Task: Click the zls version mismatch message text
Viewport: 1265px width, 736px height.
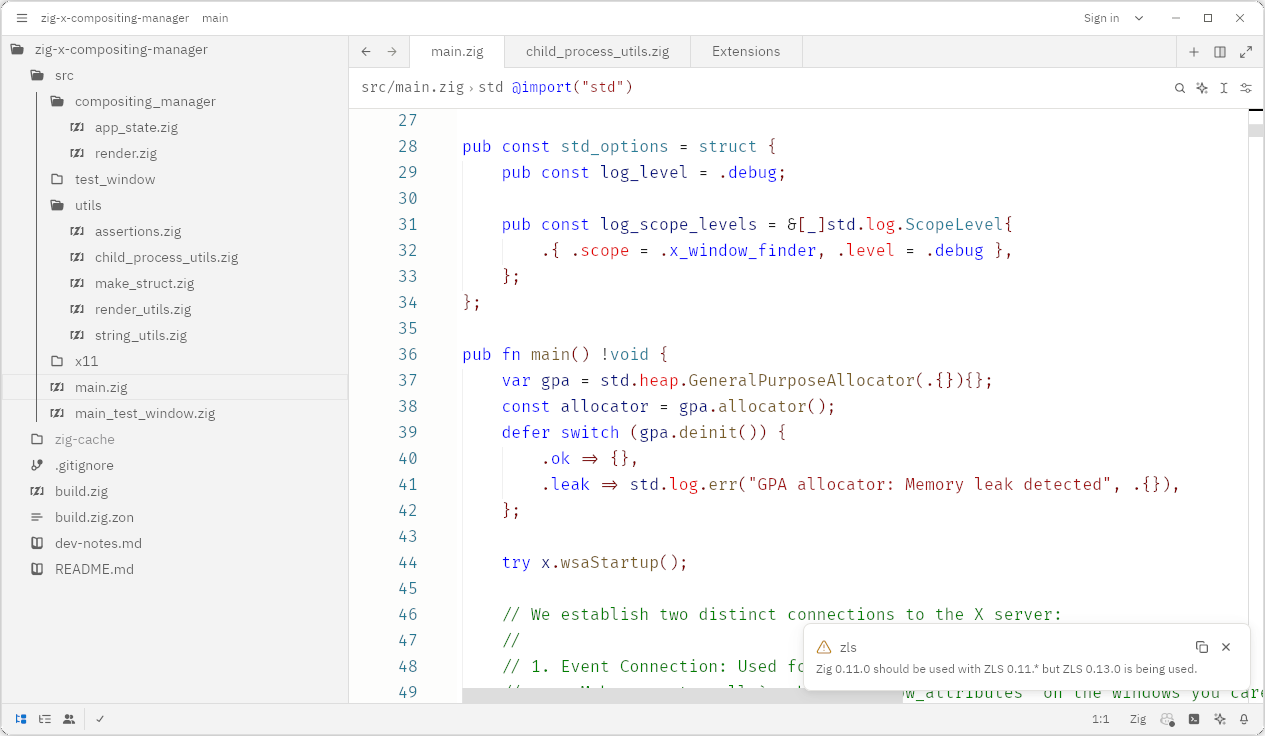Action: pyautogui.click(x=1006, y=669)
